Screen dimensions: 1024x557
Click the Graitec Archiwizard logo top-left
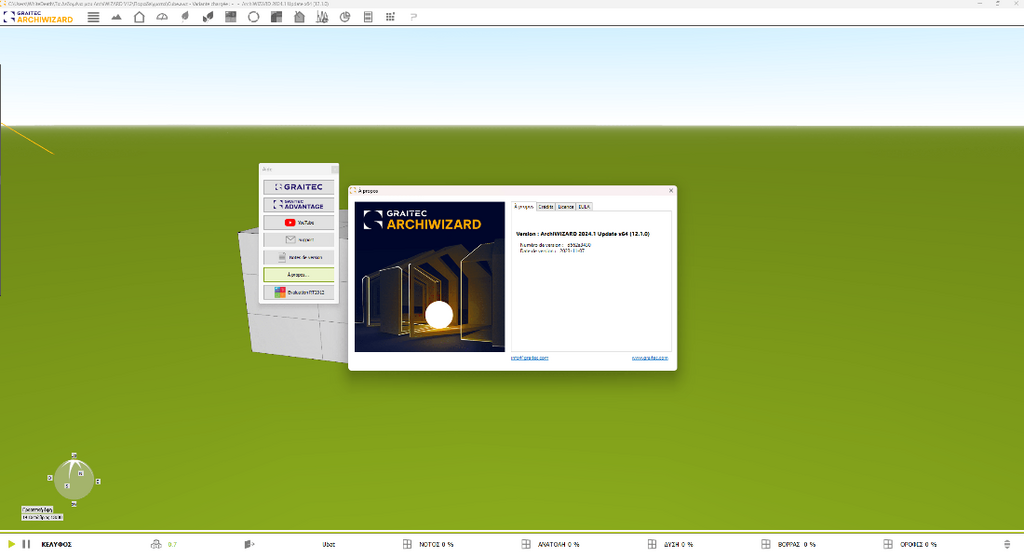point(39,17)
